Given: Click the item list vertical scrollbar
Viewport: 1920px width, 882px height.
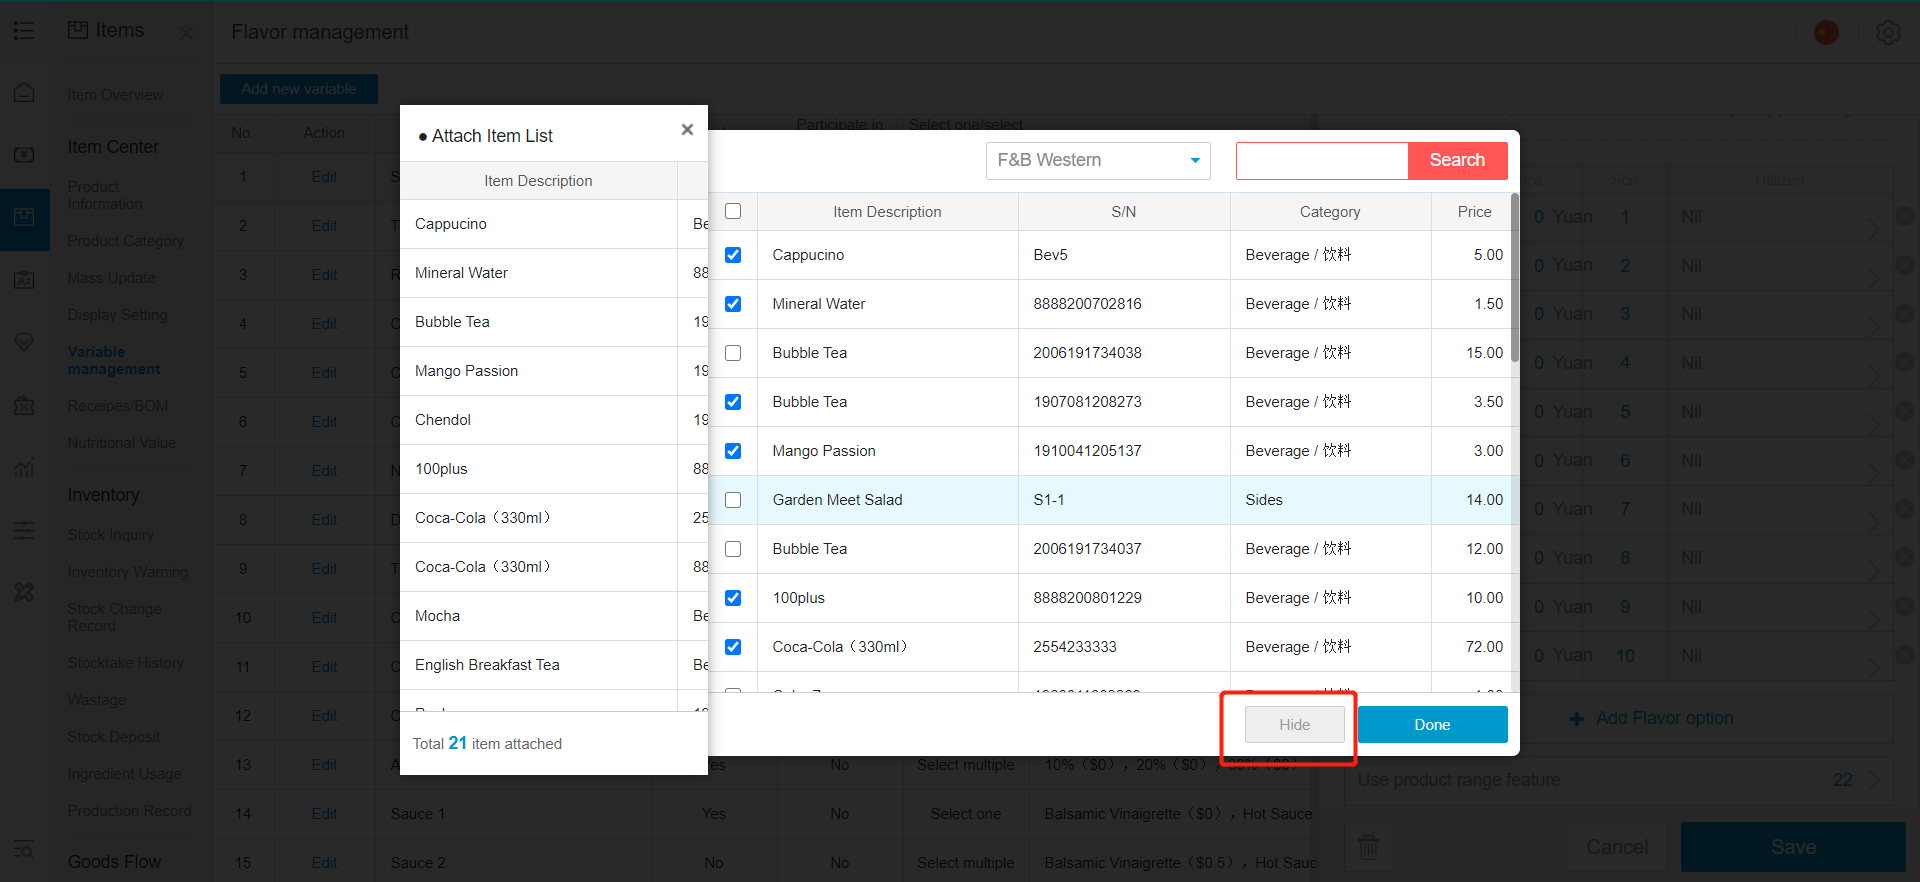Looking at the screenshot, I should pos(1515,278).
